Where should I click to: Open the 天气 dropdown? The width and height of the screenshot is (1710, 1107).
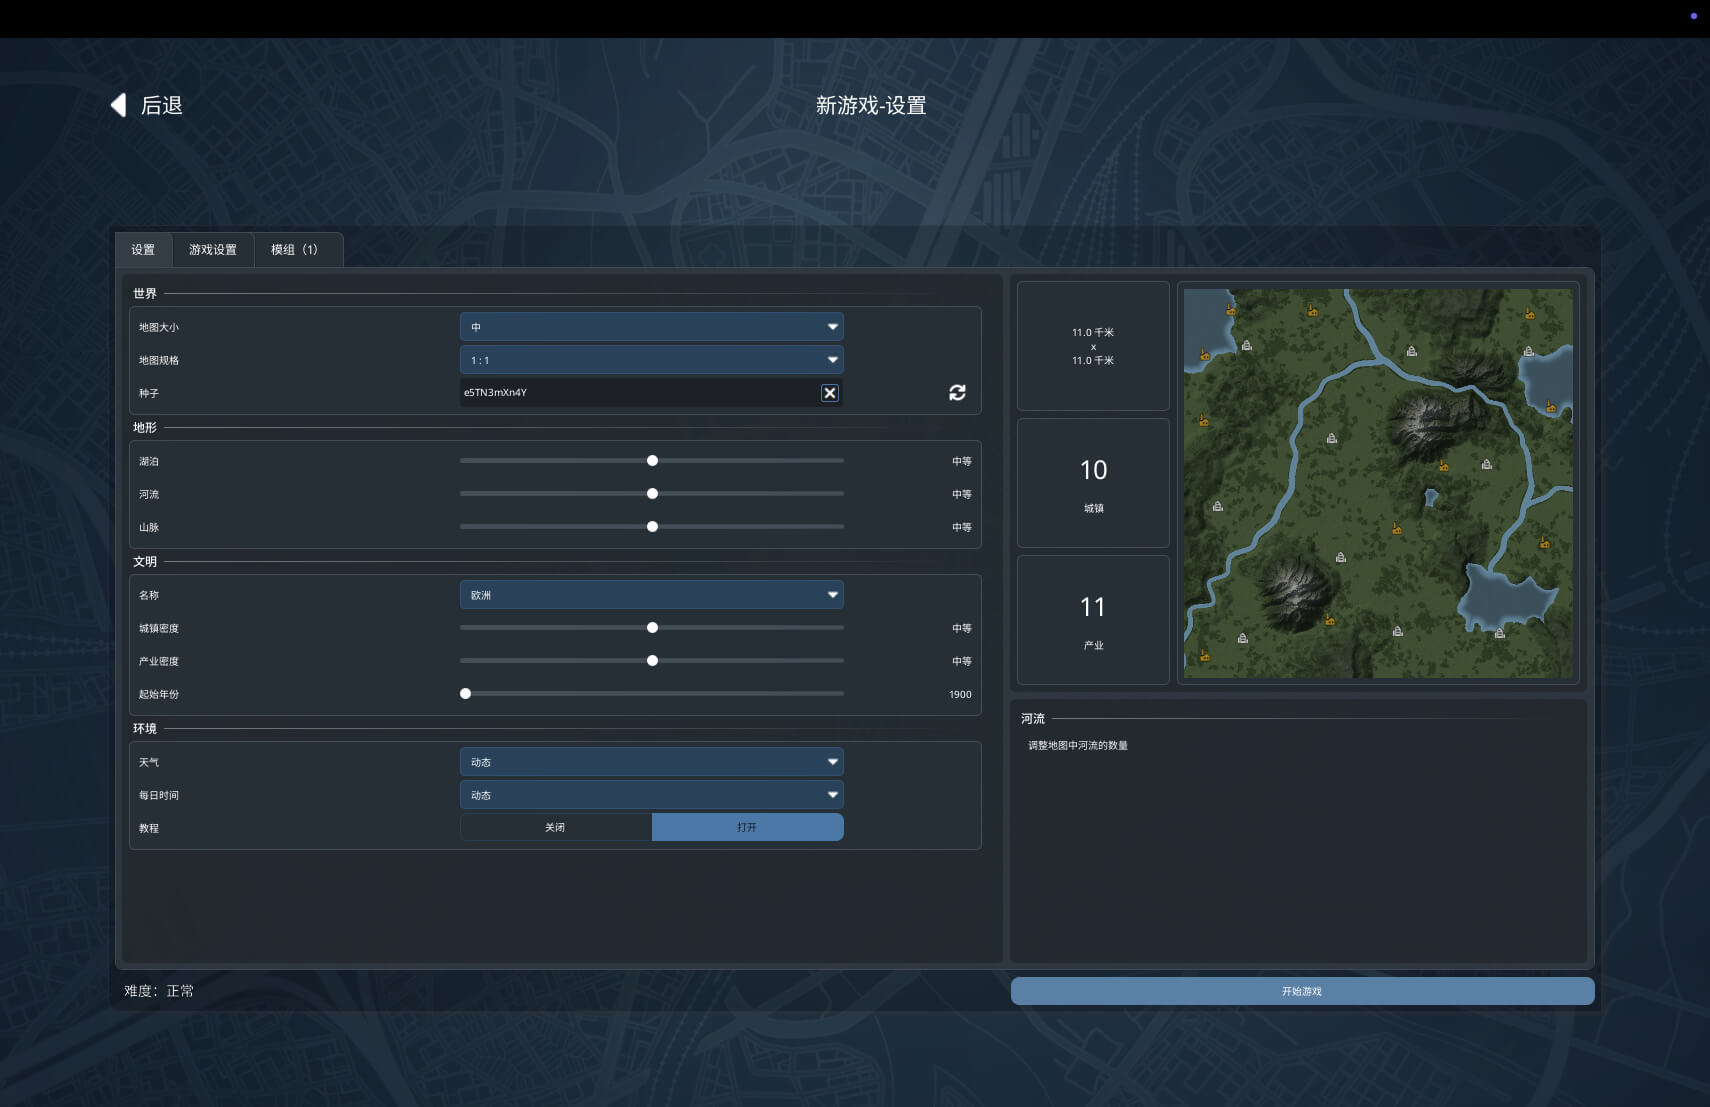(651, 762)
